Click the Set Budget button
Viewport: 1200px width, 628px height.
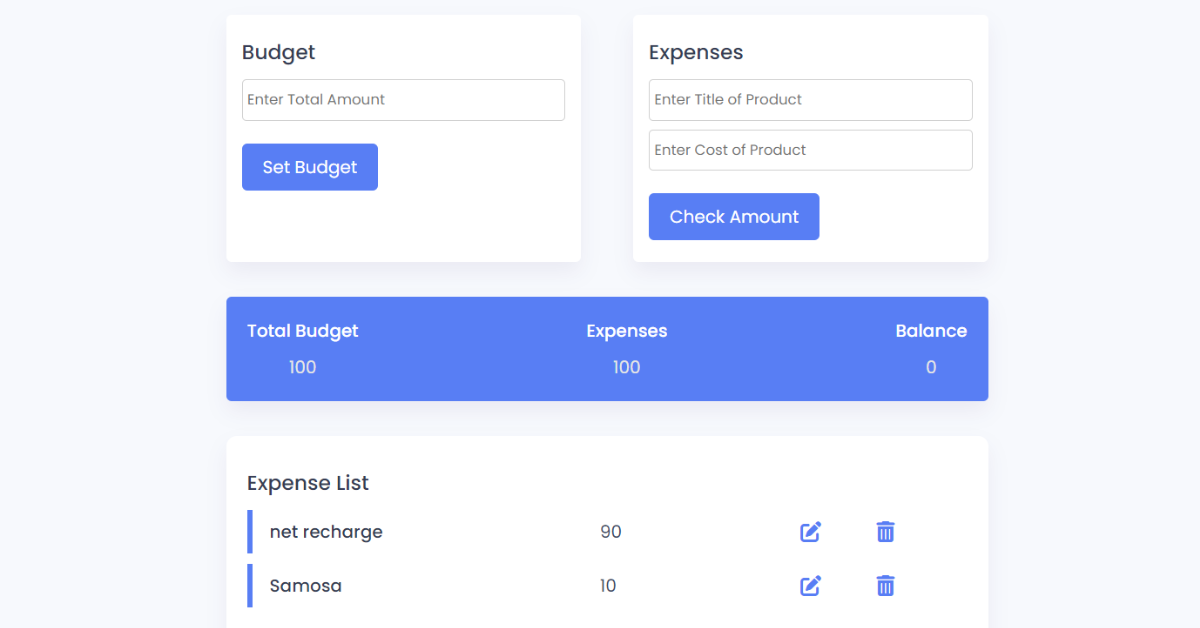pos(309,166)
